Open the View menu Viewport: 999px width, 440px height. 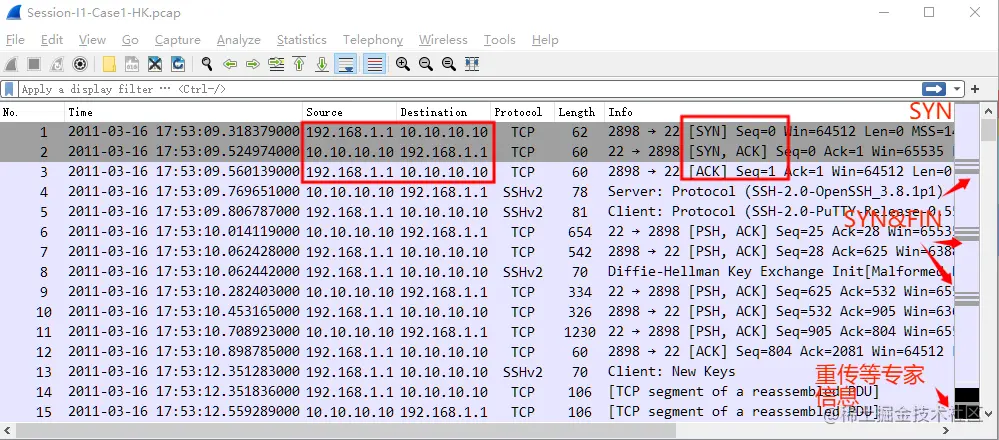click(x=92, y=40)
